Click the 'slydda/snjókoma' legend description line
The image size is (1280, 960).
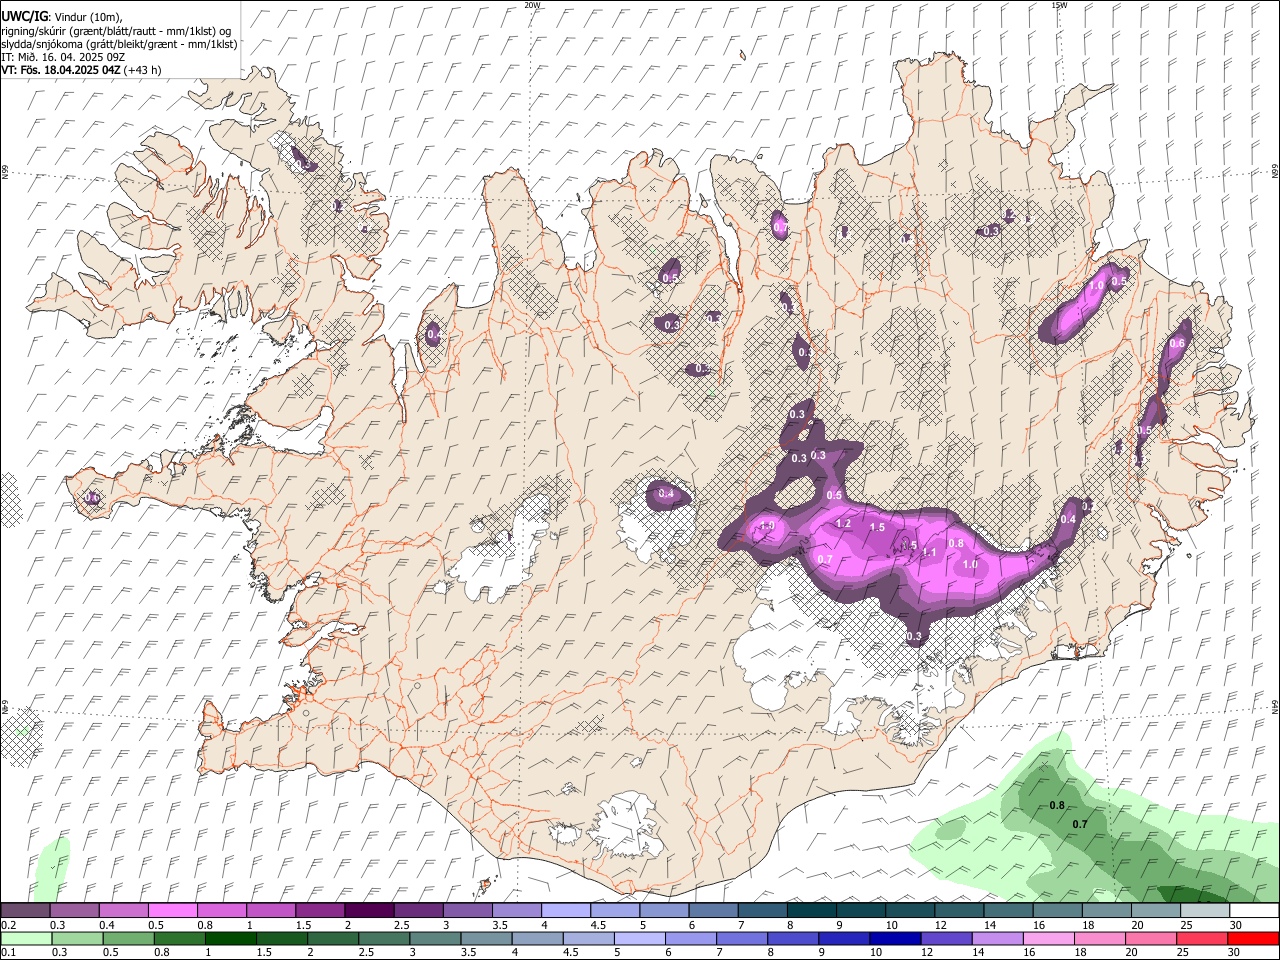(x=119, y=44)
